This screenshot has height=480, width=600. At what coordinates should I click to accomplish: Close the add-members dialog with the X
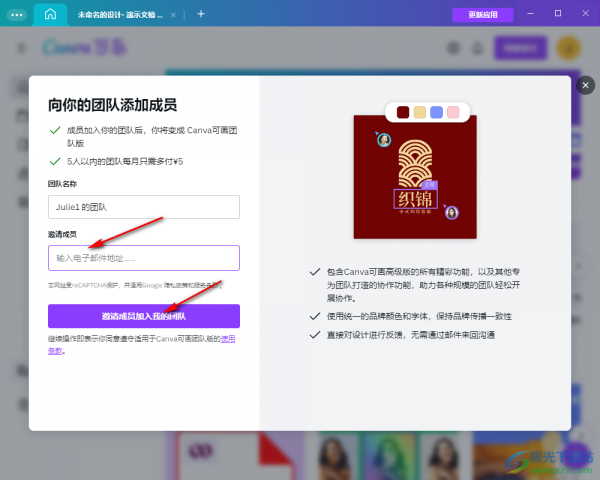click(585, 85)
